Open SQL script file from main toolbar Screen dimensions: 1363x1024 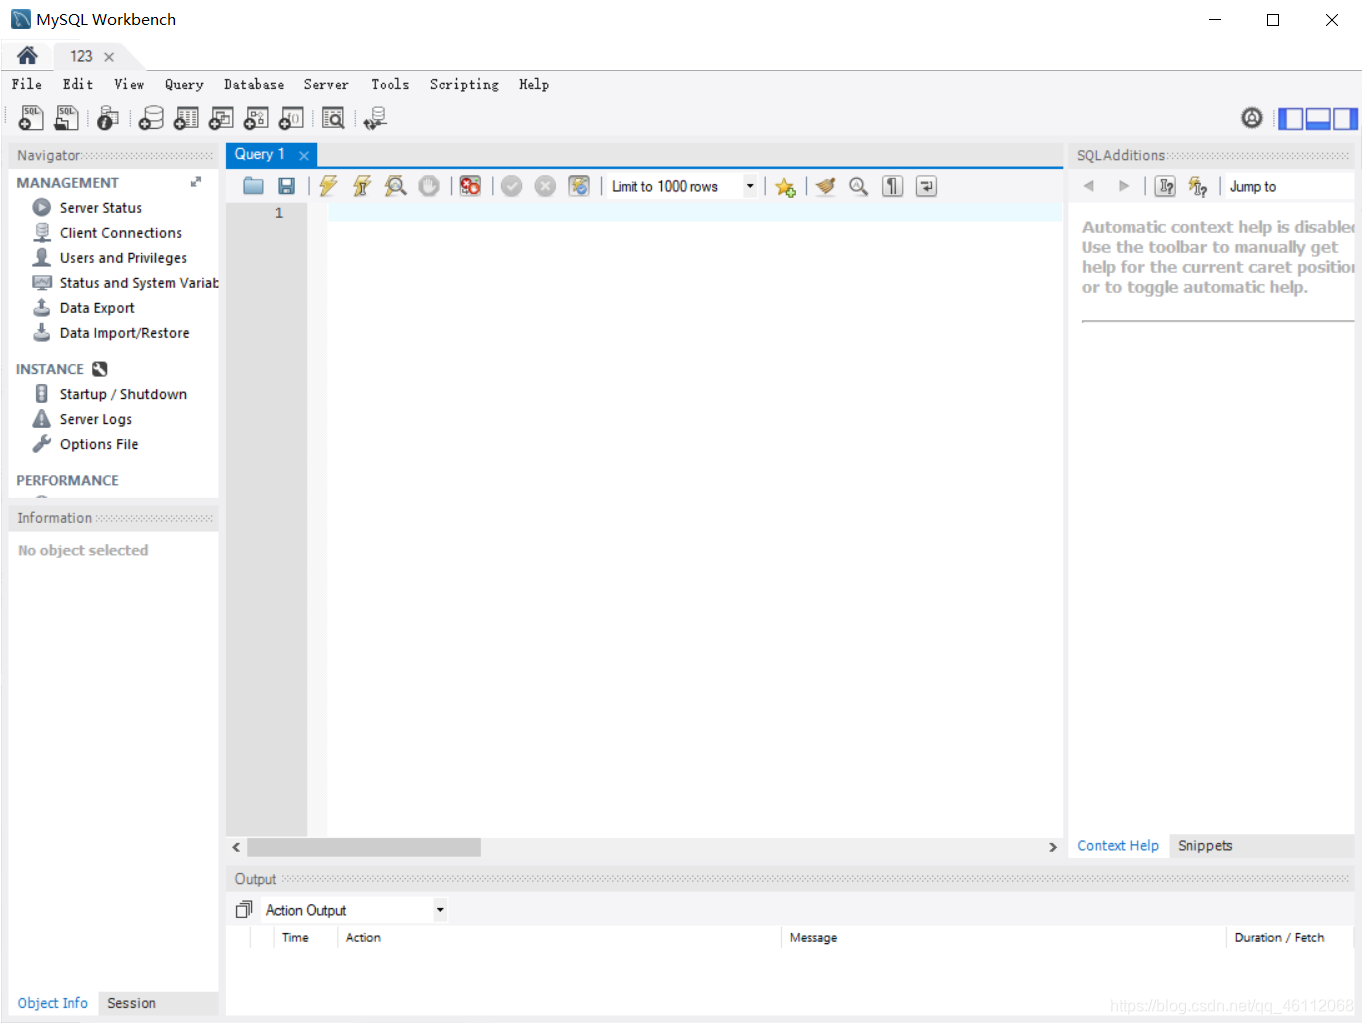tap(66, 118)
